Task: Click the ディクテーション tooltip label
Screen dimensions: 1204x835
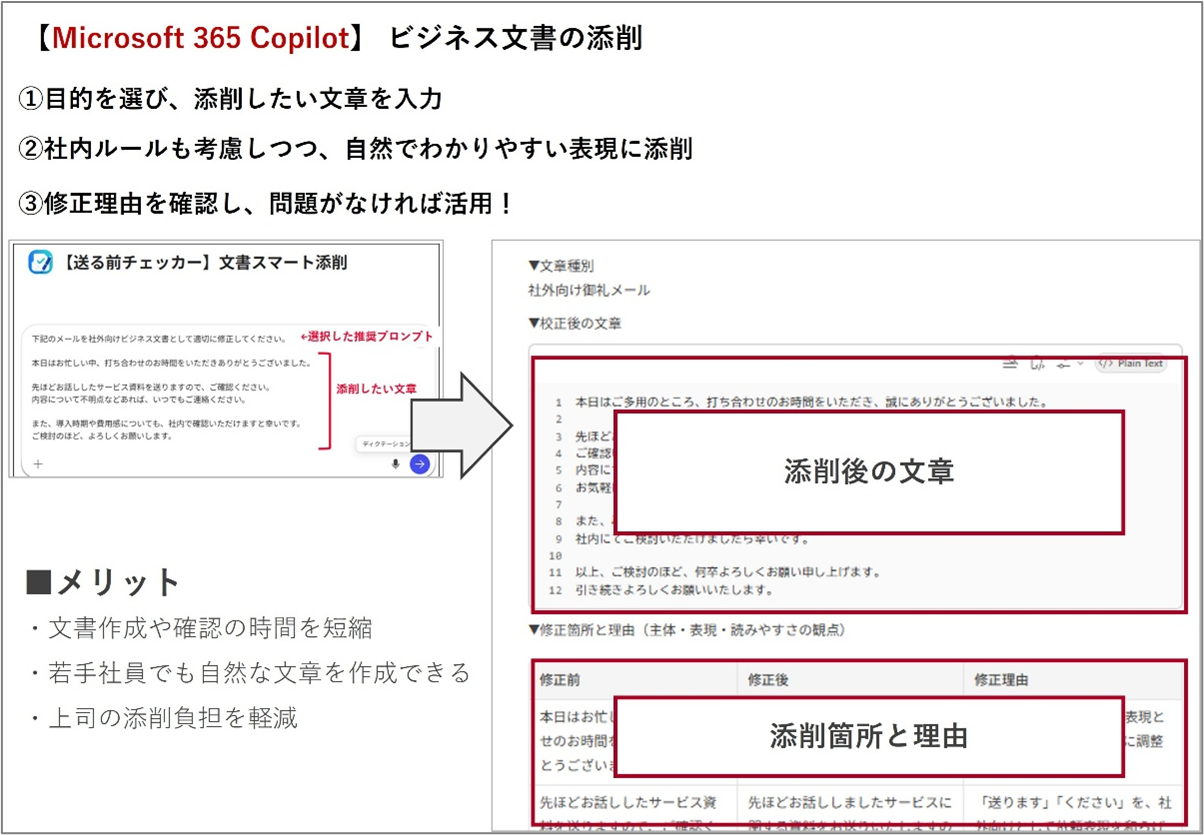Action: tap(386, 442)
